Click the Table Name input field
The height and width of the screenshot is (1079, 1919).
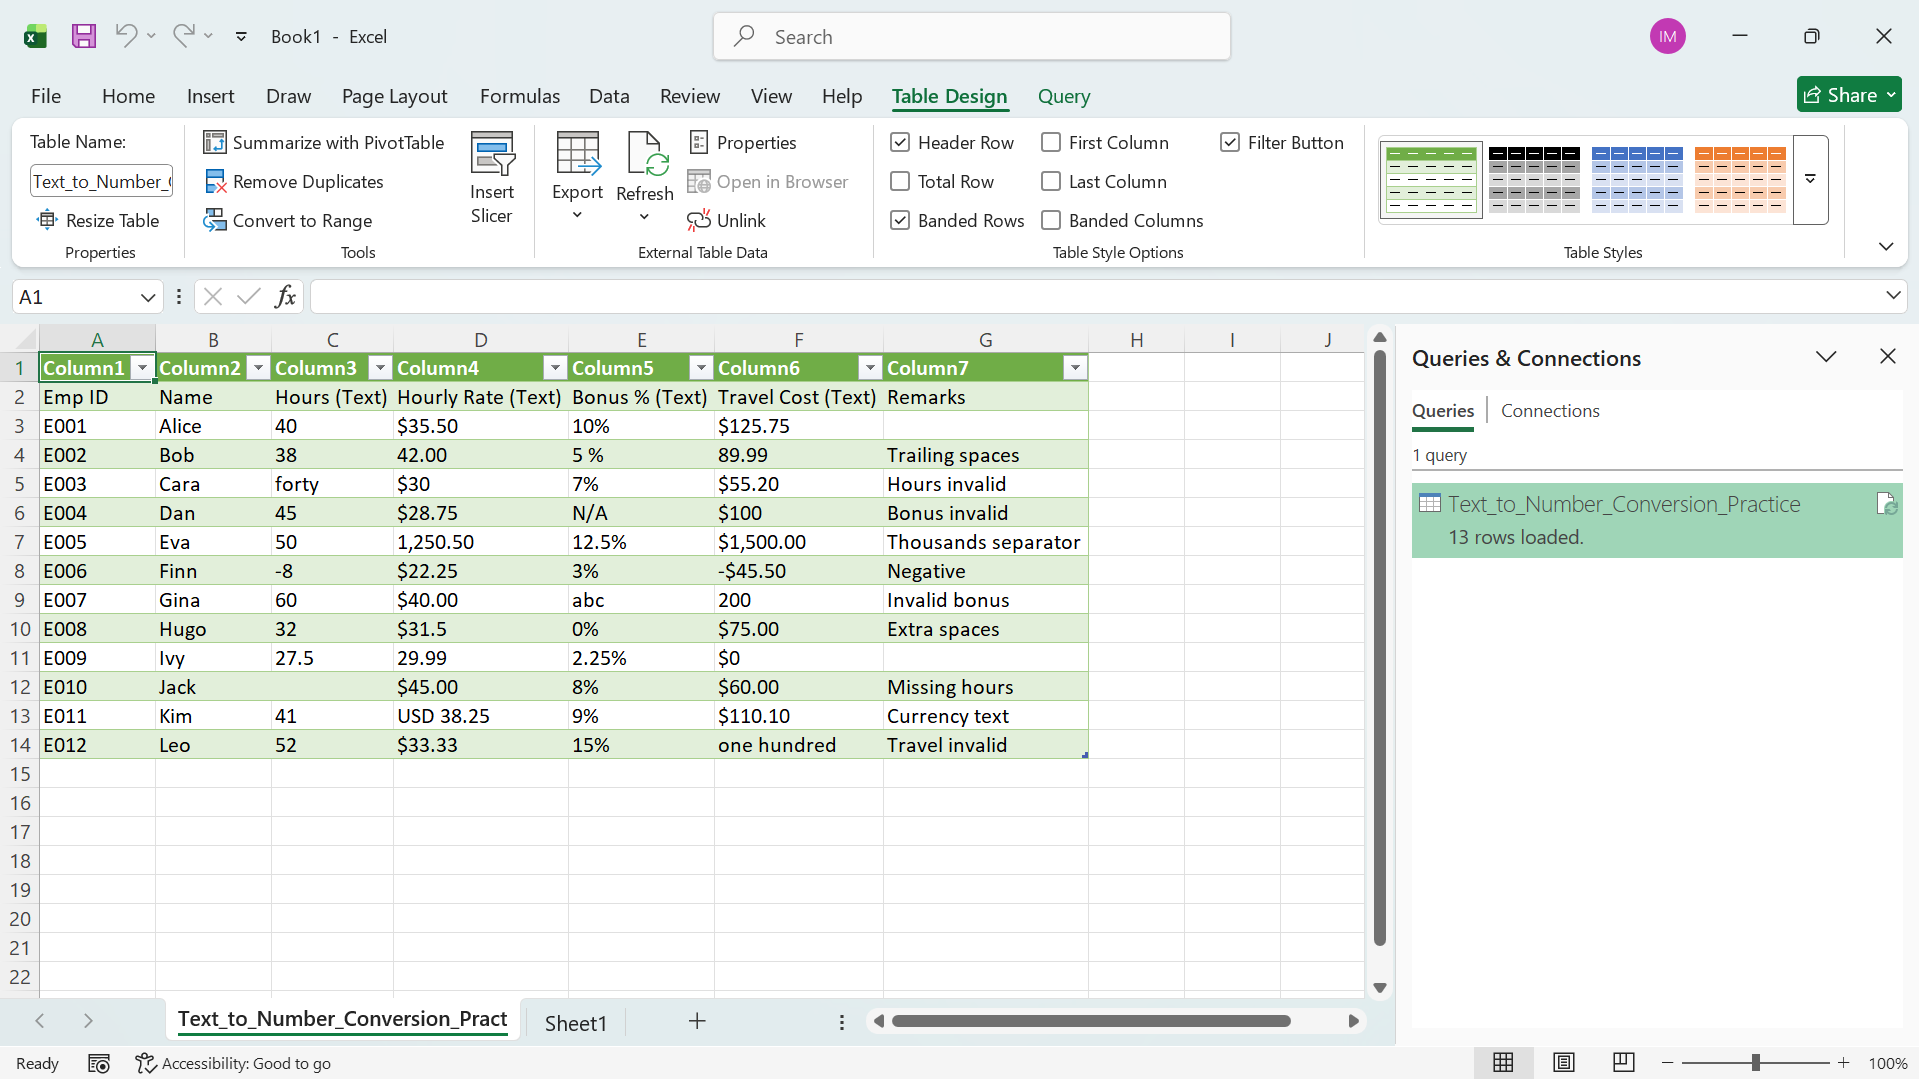[x=101, y=182]
